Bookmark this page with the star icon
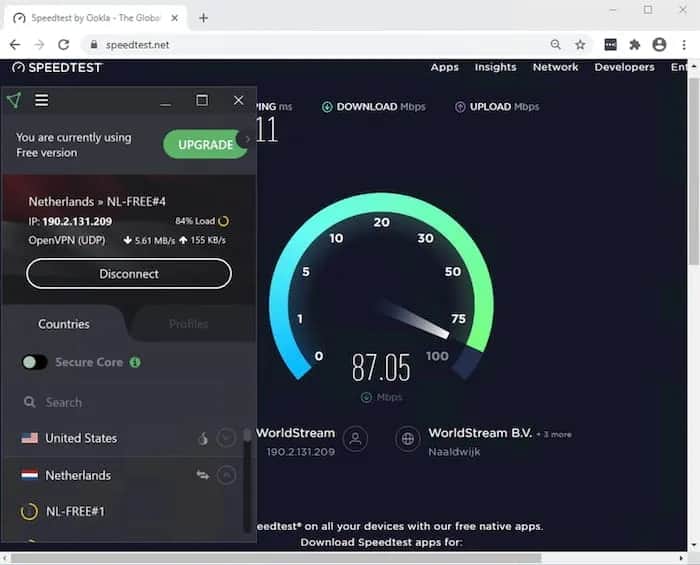Image resolution: width=700 pixels, height=565 pixels. (x=580, y=45)
